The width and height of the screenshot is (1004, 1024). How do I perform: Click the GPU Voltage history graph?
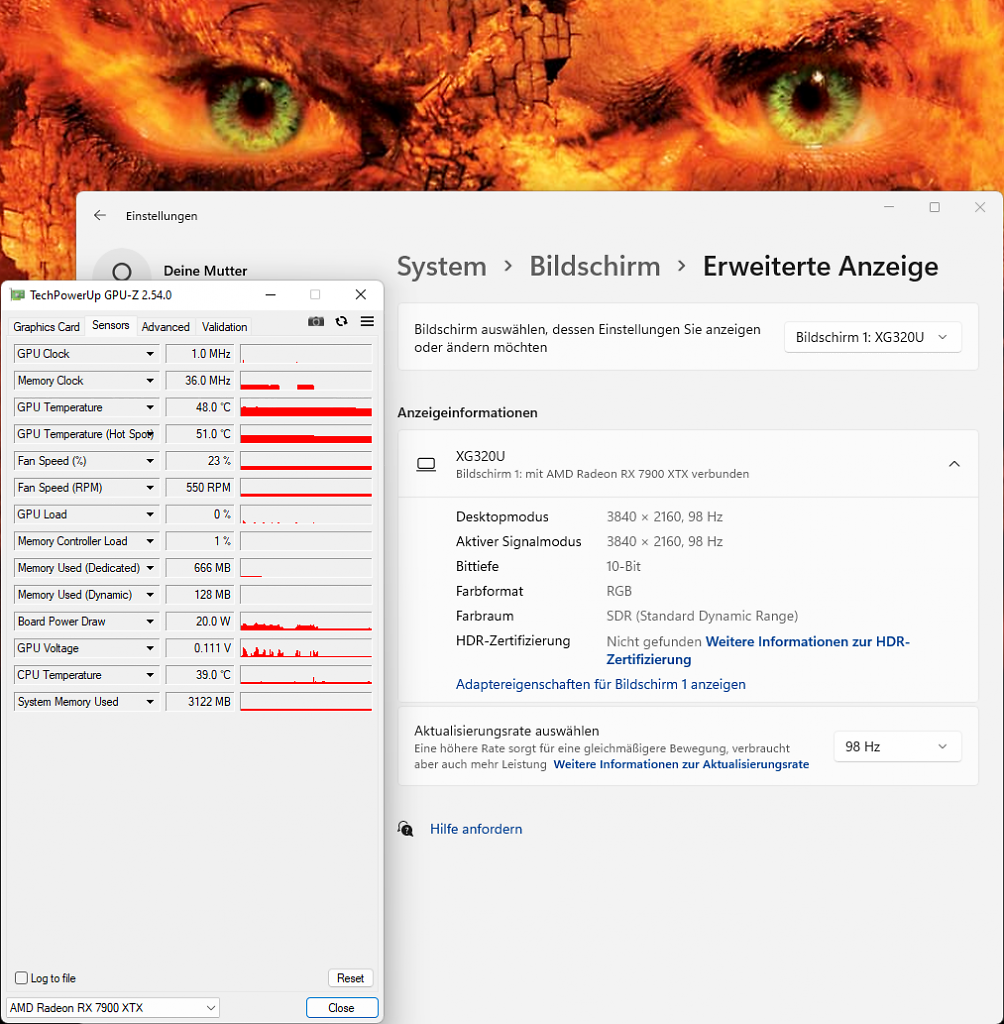(x=306, y=648)
